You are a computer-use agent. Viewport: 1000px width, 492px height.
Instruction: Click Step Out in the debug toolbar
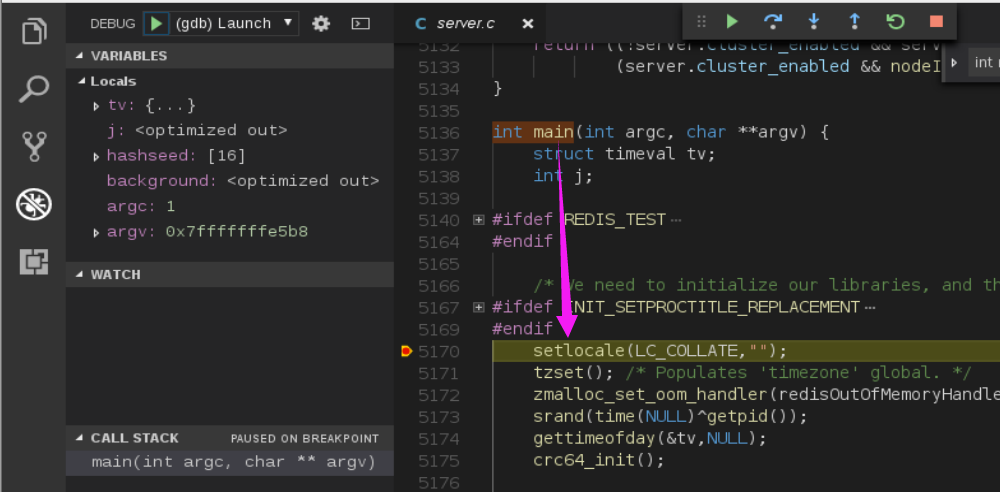[854, 21]
